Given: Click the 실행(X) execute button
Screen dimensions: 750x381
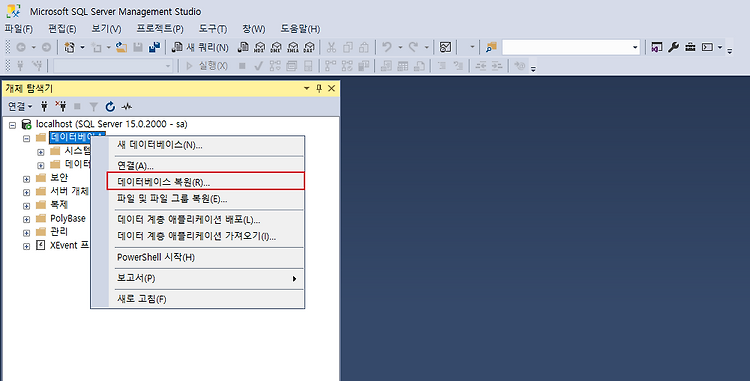Looking at the screenshot, I should point(207,65).
